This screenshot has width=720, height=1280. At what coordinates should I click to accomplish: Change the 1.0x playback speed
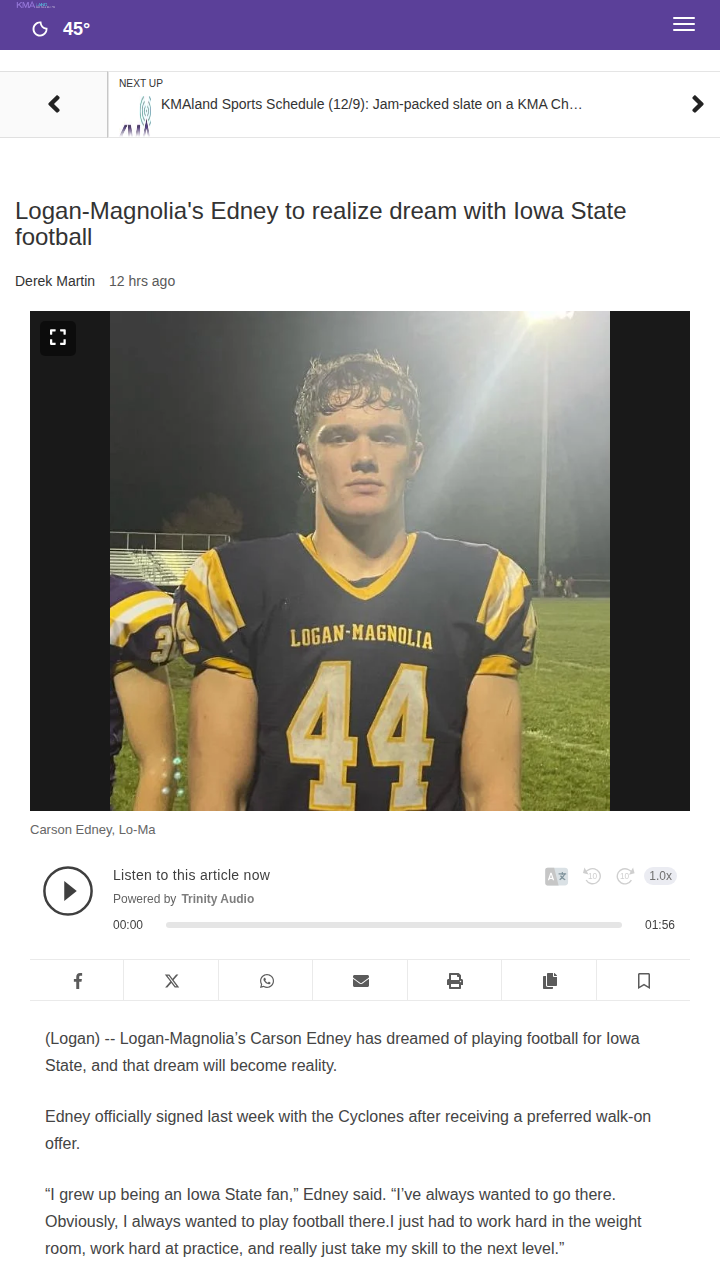[660, 876]
